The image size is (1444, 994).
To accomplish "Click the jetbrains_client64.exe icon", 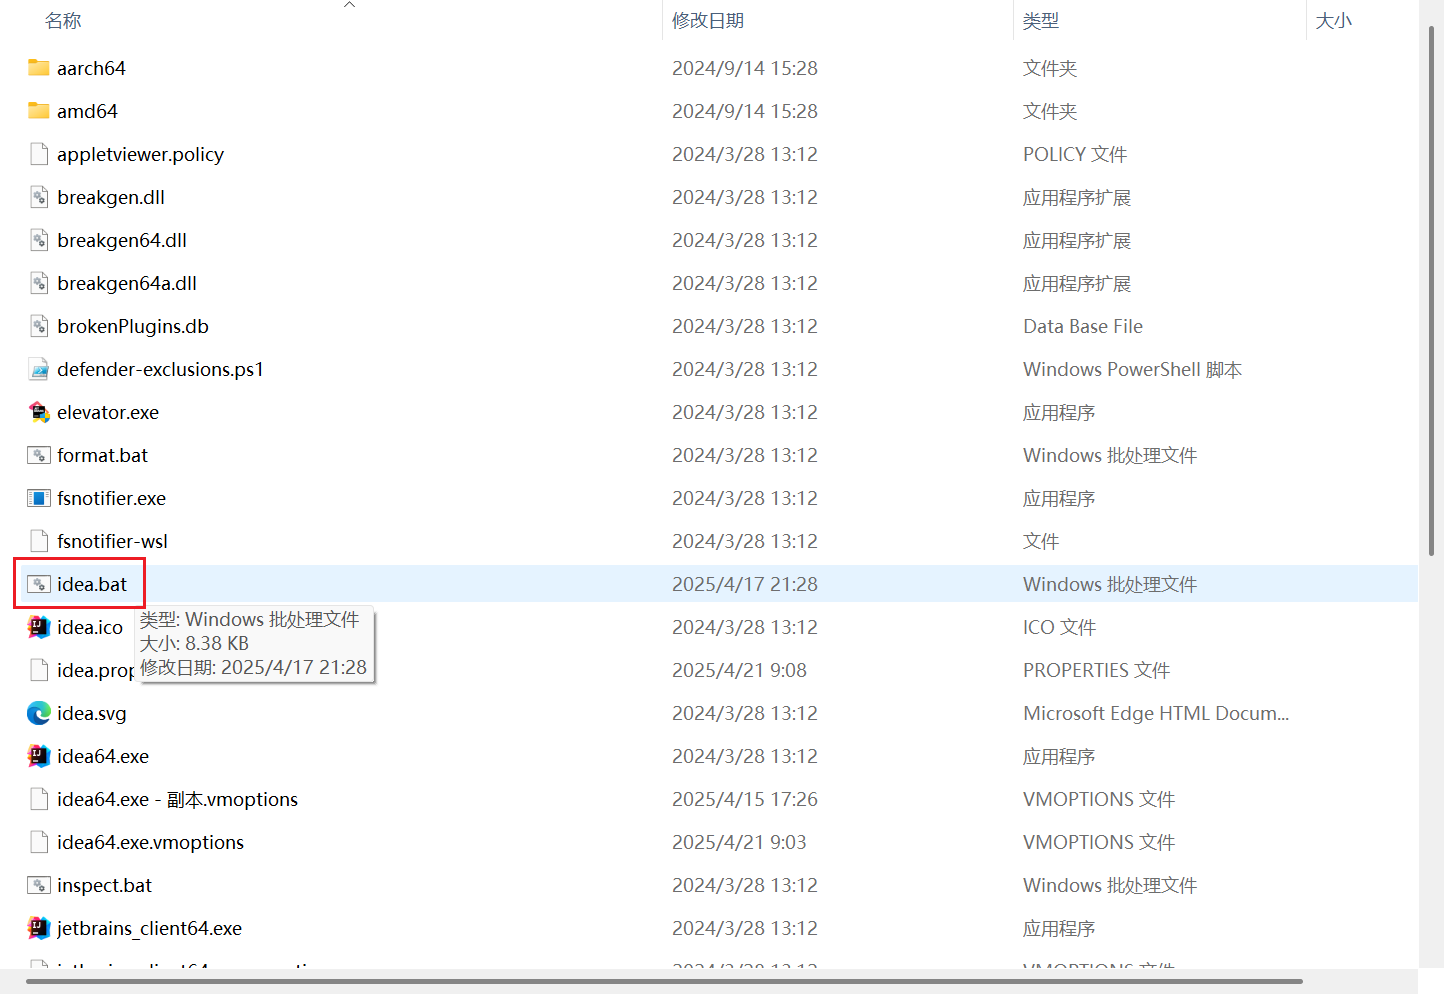I will point(39,928).
